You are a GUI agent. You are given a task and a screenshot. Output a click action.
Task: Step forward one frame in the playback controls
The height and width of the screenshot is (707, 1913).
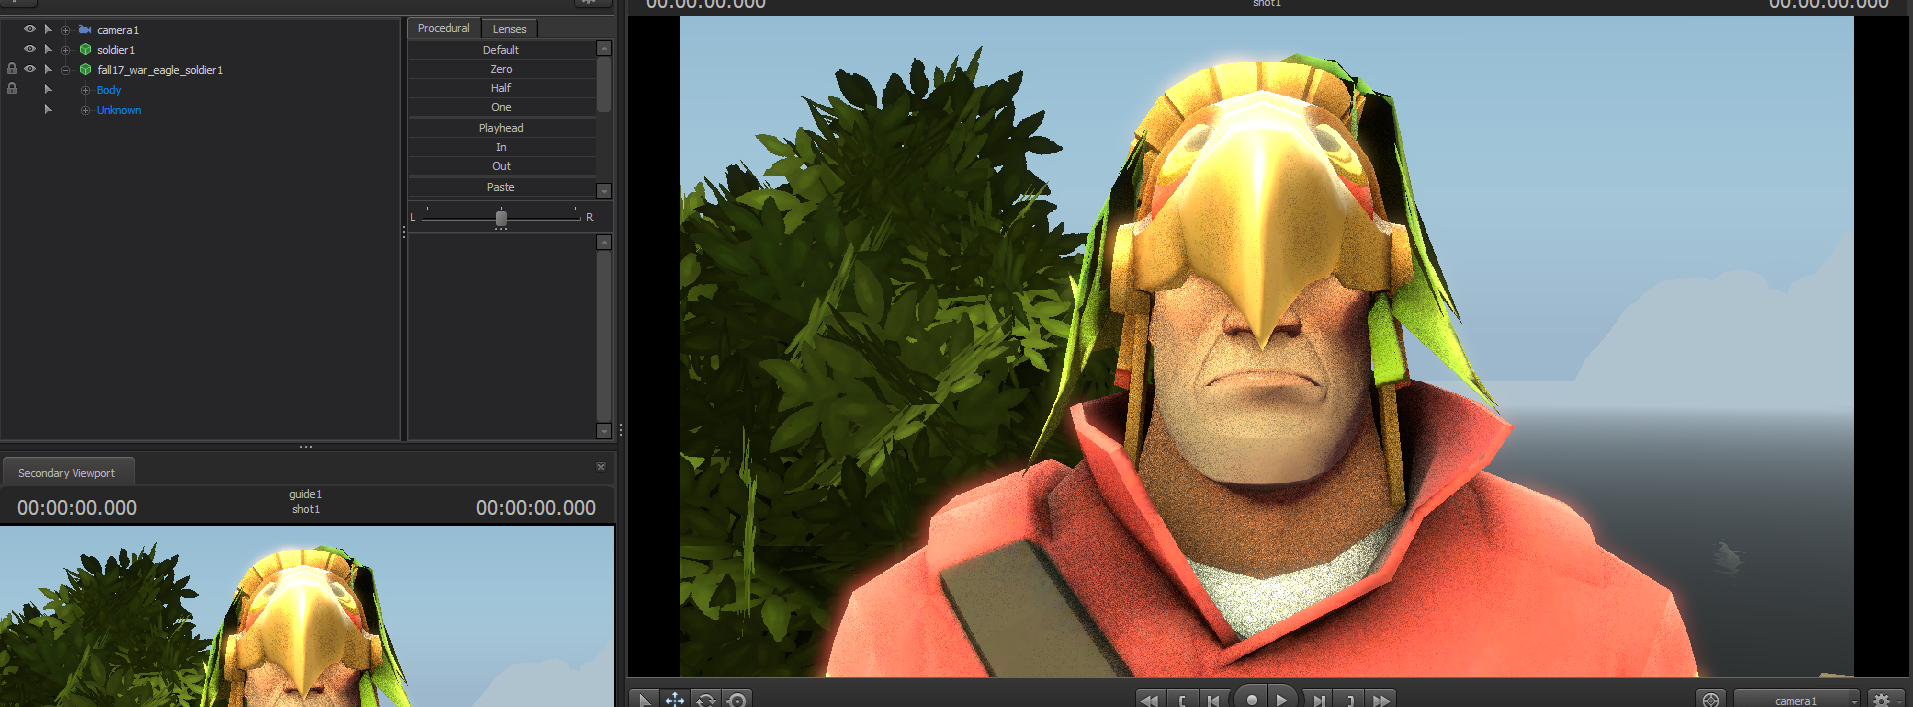[x=1319, y=700]
